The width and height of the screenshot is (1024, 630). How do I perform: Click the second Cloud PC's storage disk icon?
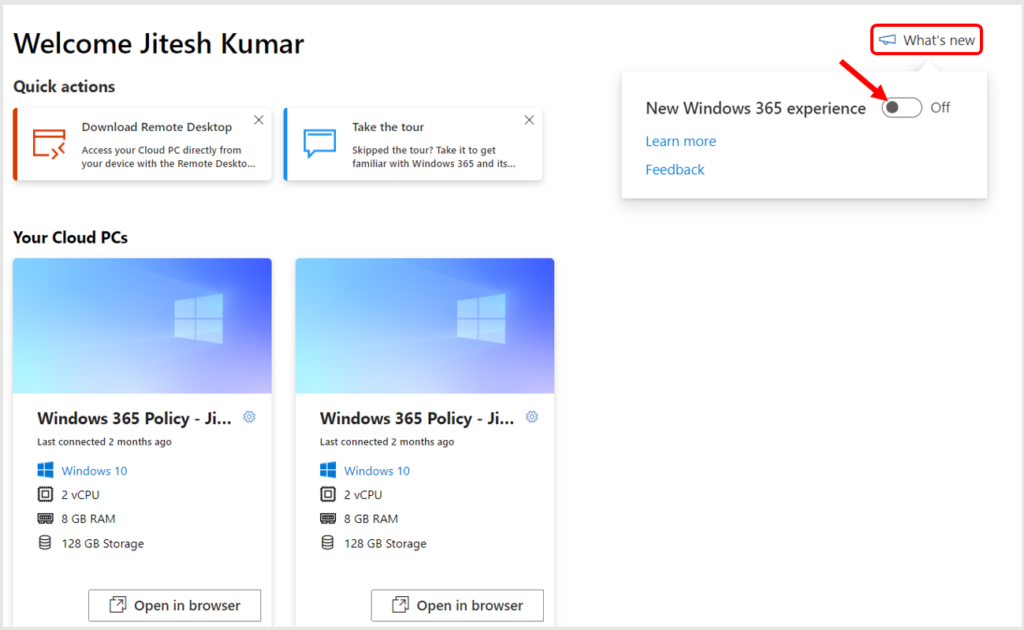[x=327, y=543]
